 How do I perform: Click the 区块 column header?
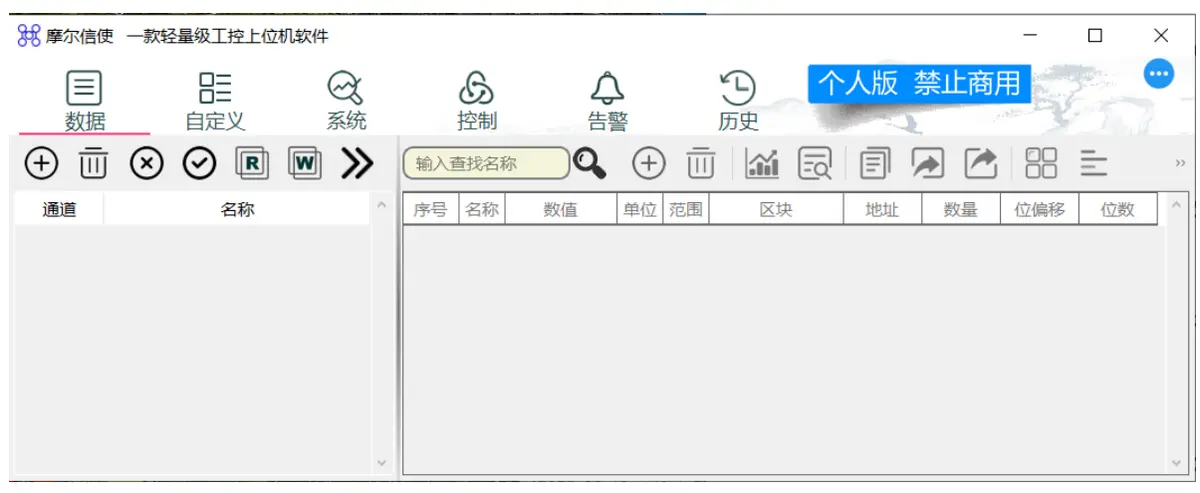[x=775, y=210]
